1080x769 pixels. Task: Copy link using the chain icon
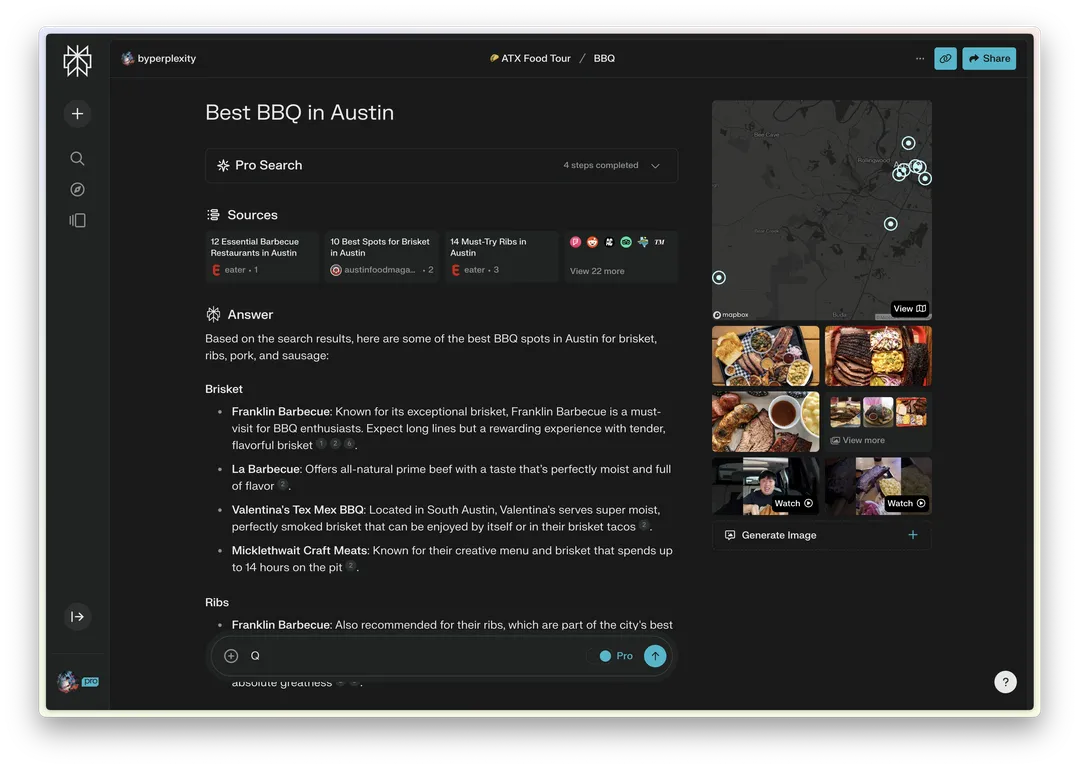coord(945,59)
